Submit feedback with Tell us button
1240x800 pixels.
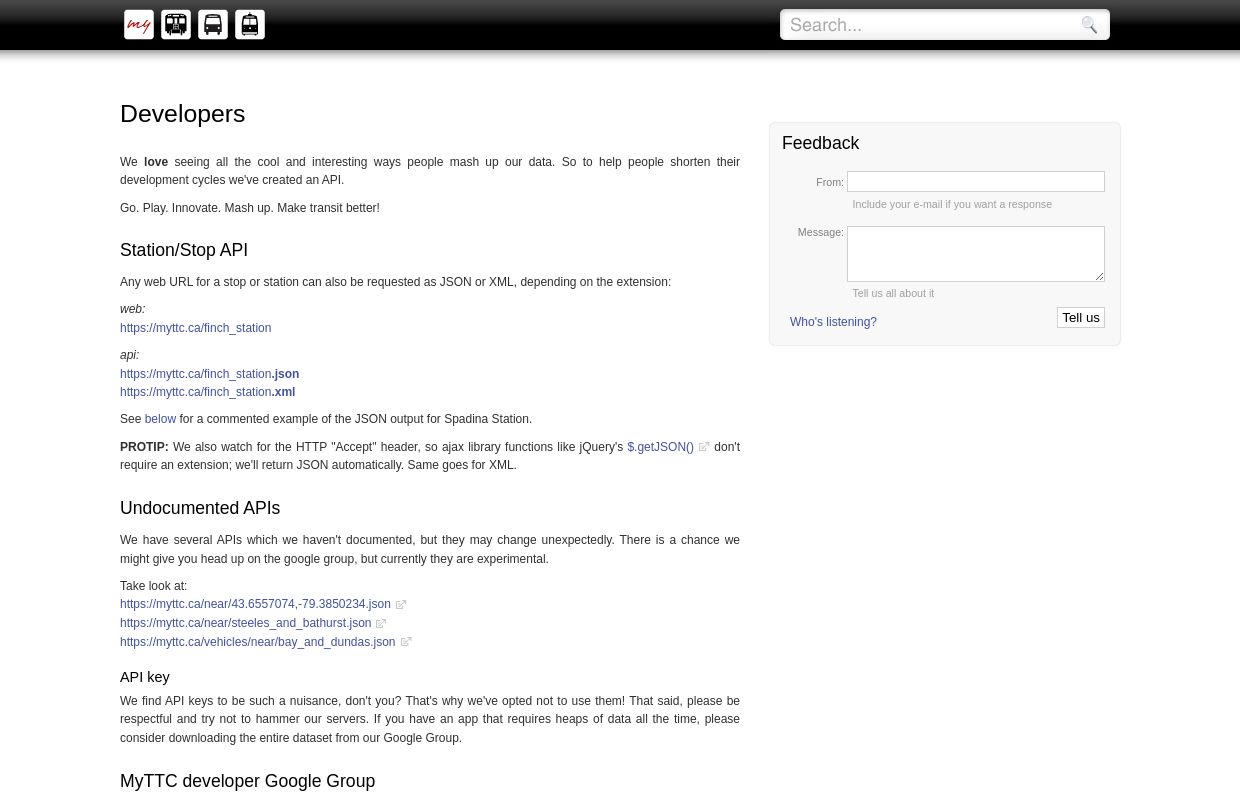click(x=1081, y=318)
